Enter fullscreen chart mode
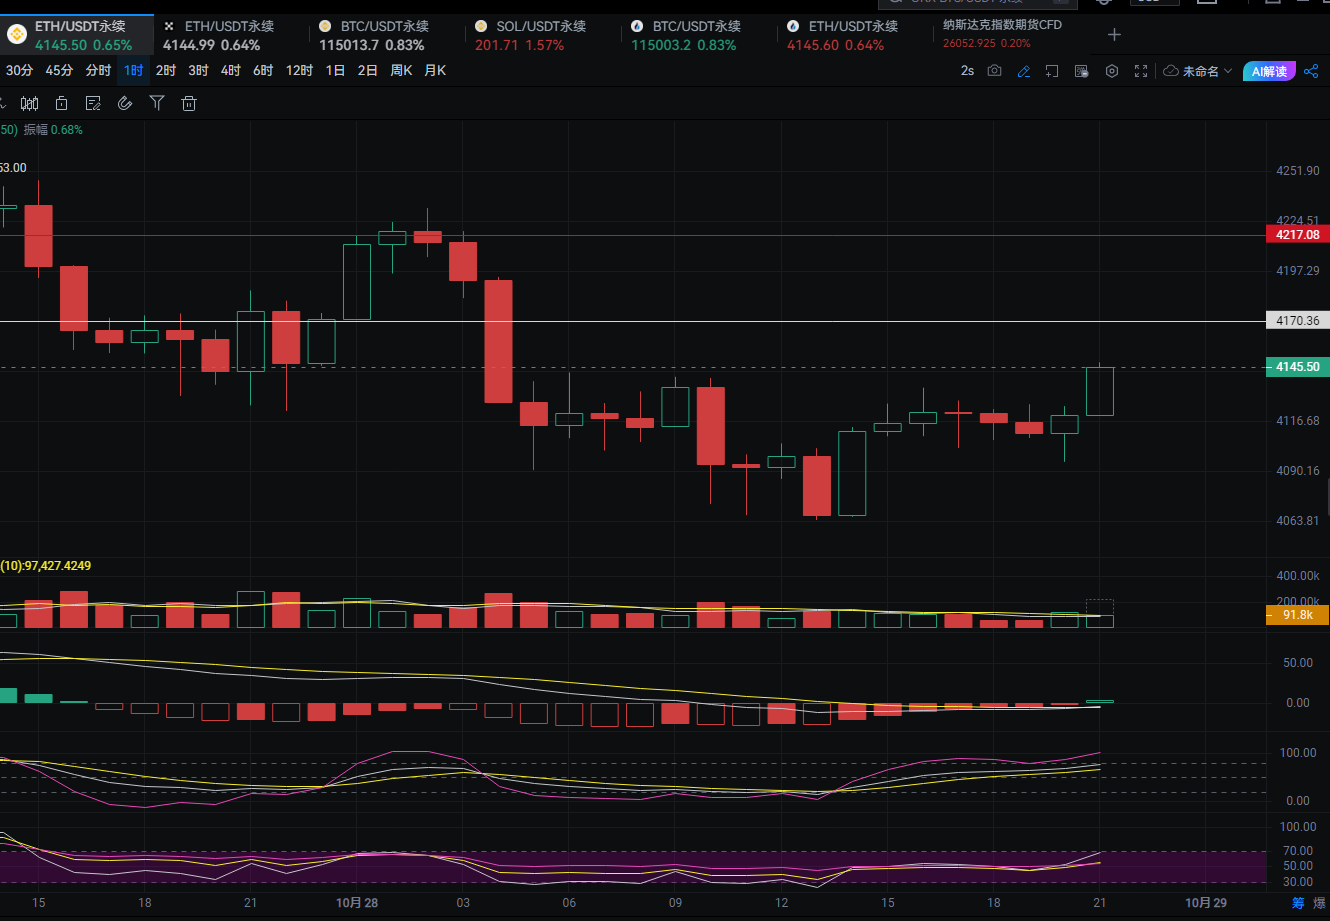This screenshot has height=921, width=1330. click(1140, 71)
